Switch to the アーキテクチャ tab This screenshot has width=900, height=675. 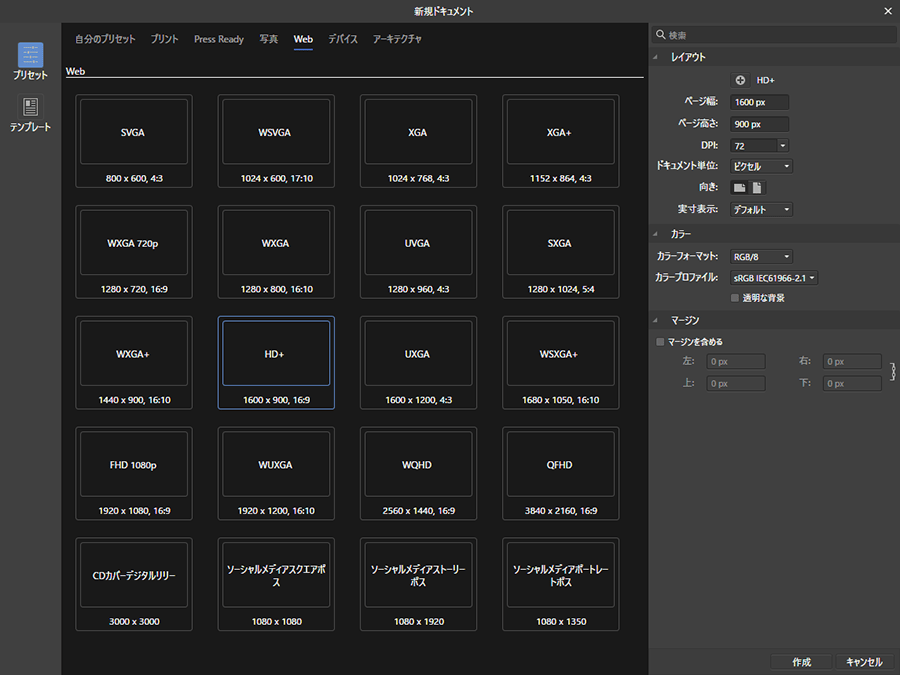click(x=397, y=40)
